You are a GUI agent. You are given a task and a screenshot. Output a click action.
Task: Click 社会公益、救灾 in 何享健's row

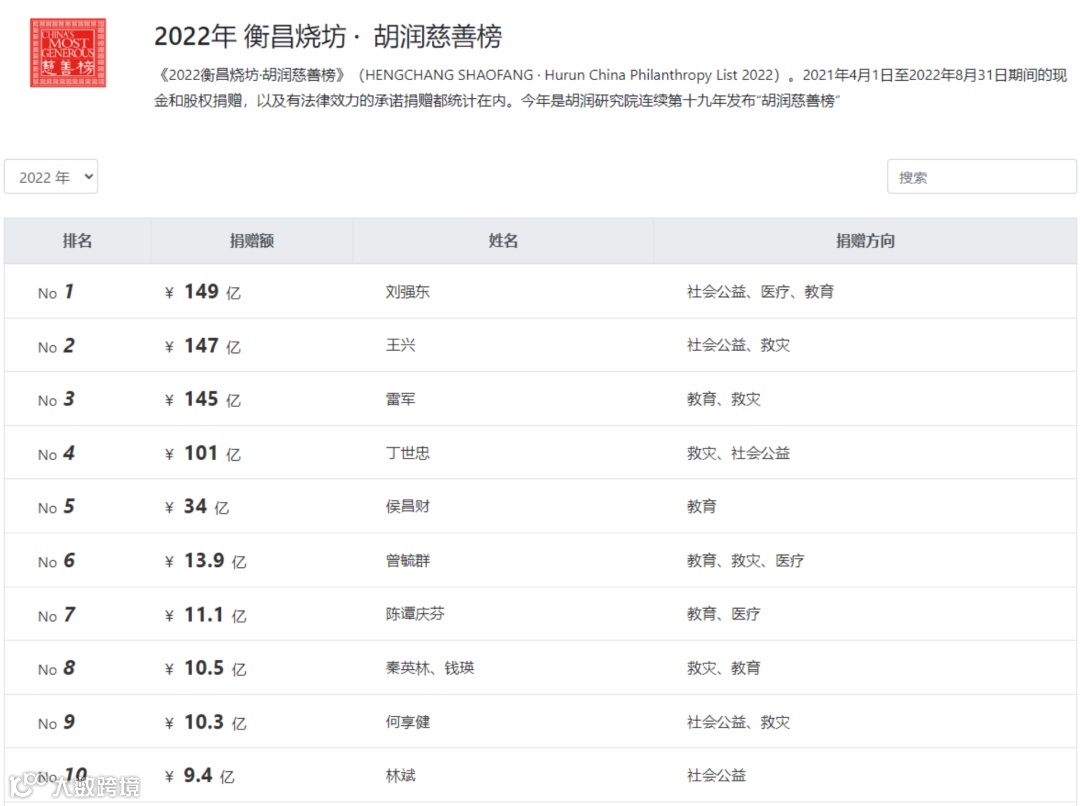(x=738, y=721)
